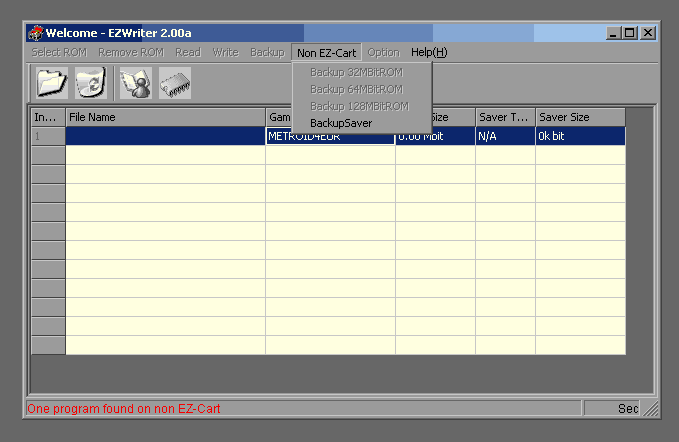Choose Backup 32MBitROM menu entry

[x=362, y=72]
